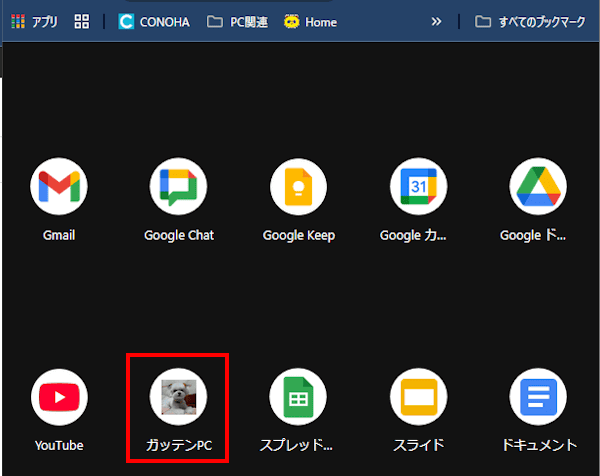This screenshot has width=600, height=476.
Task: Click the Google カ... text label
Action: [413, 235]
